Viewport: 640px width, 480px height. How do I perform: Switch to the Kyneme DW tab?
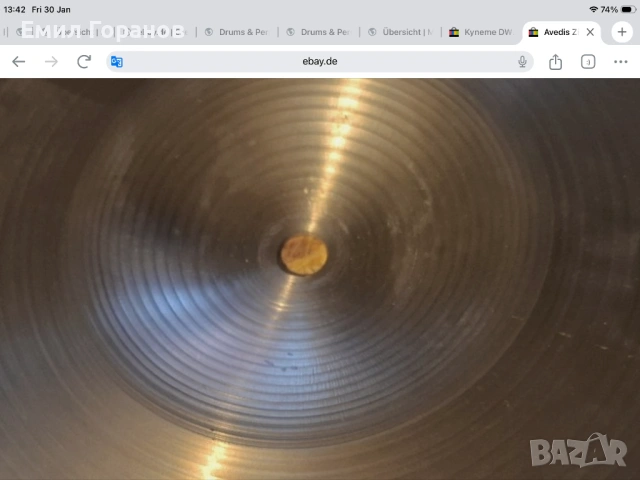(482, 32)
